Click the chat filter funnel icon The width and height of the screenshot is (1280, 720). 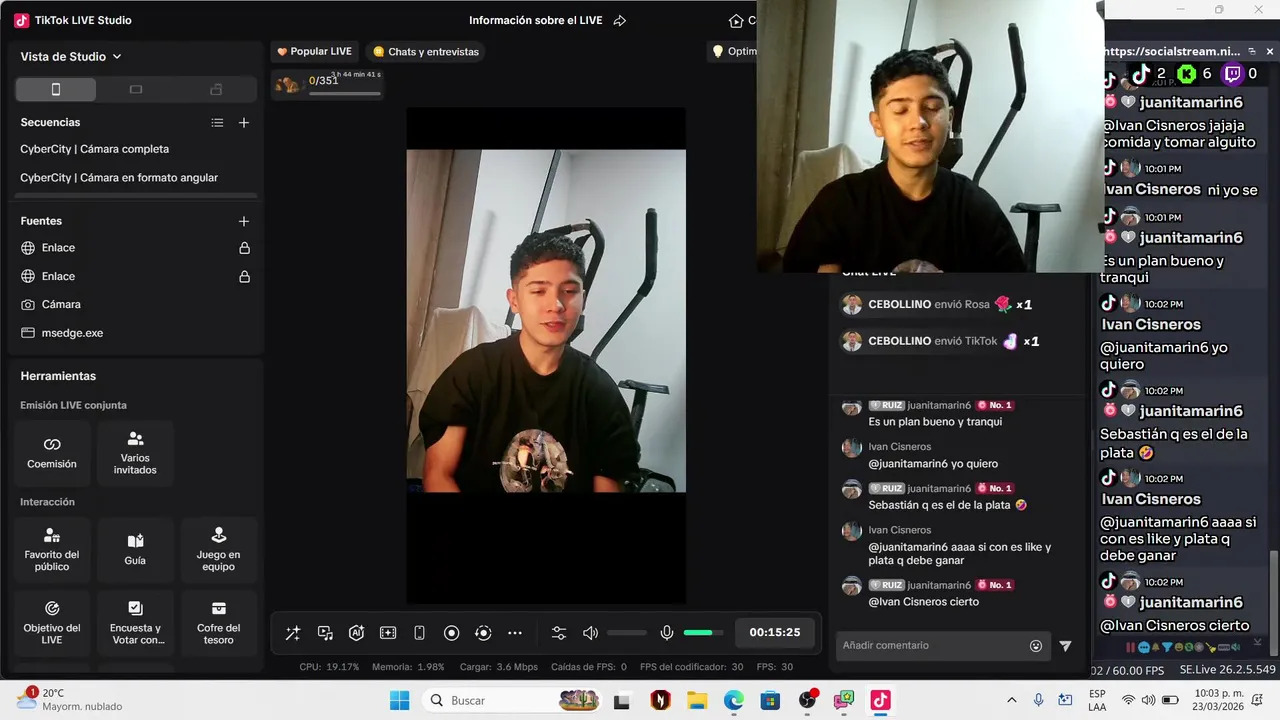pos(1065,646)
